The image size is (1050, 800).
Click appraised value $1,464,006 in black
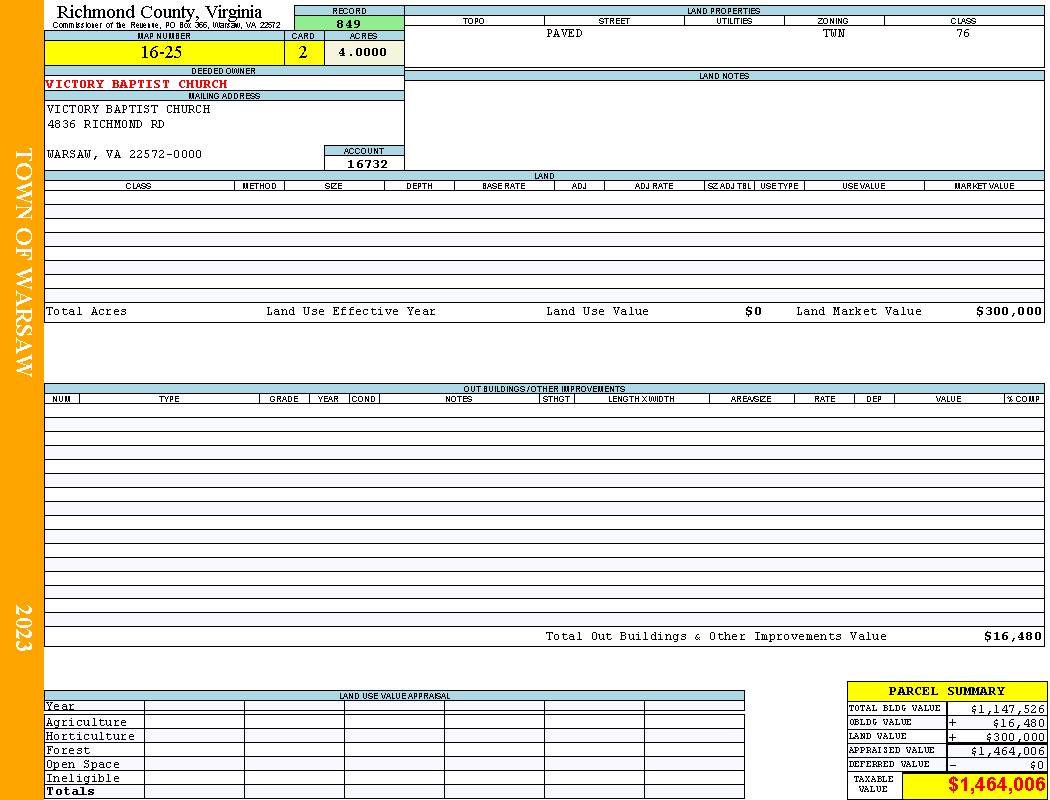pos(1007,751)
